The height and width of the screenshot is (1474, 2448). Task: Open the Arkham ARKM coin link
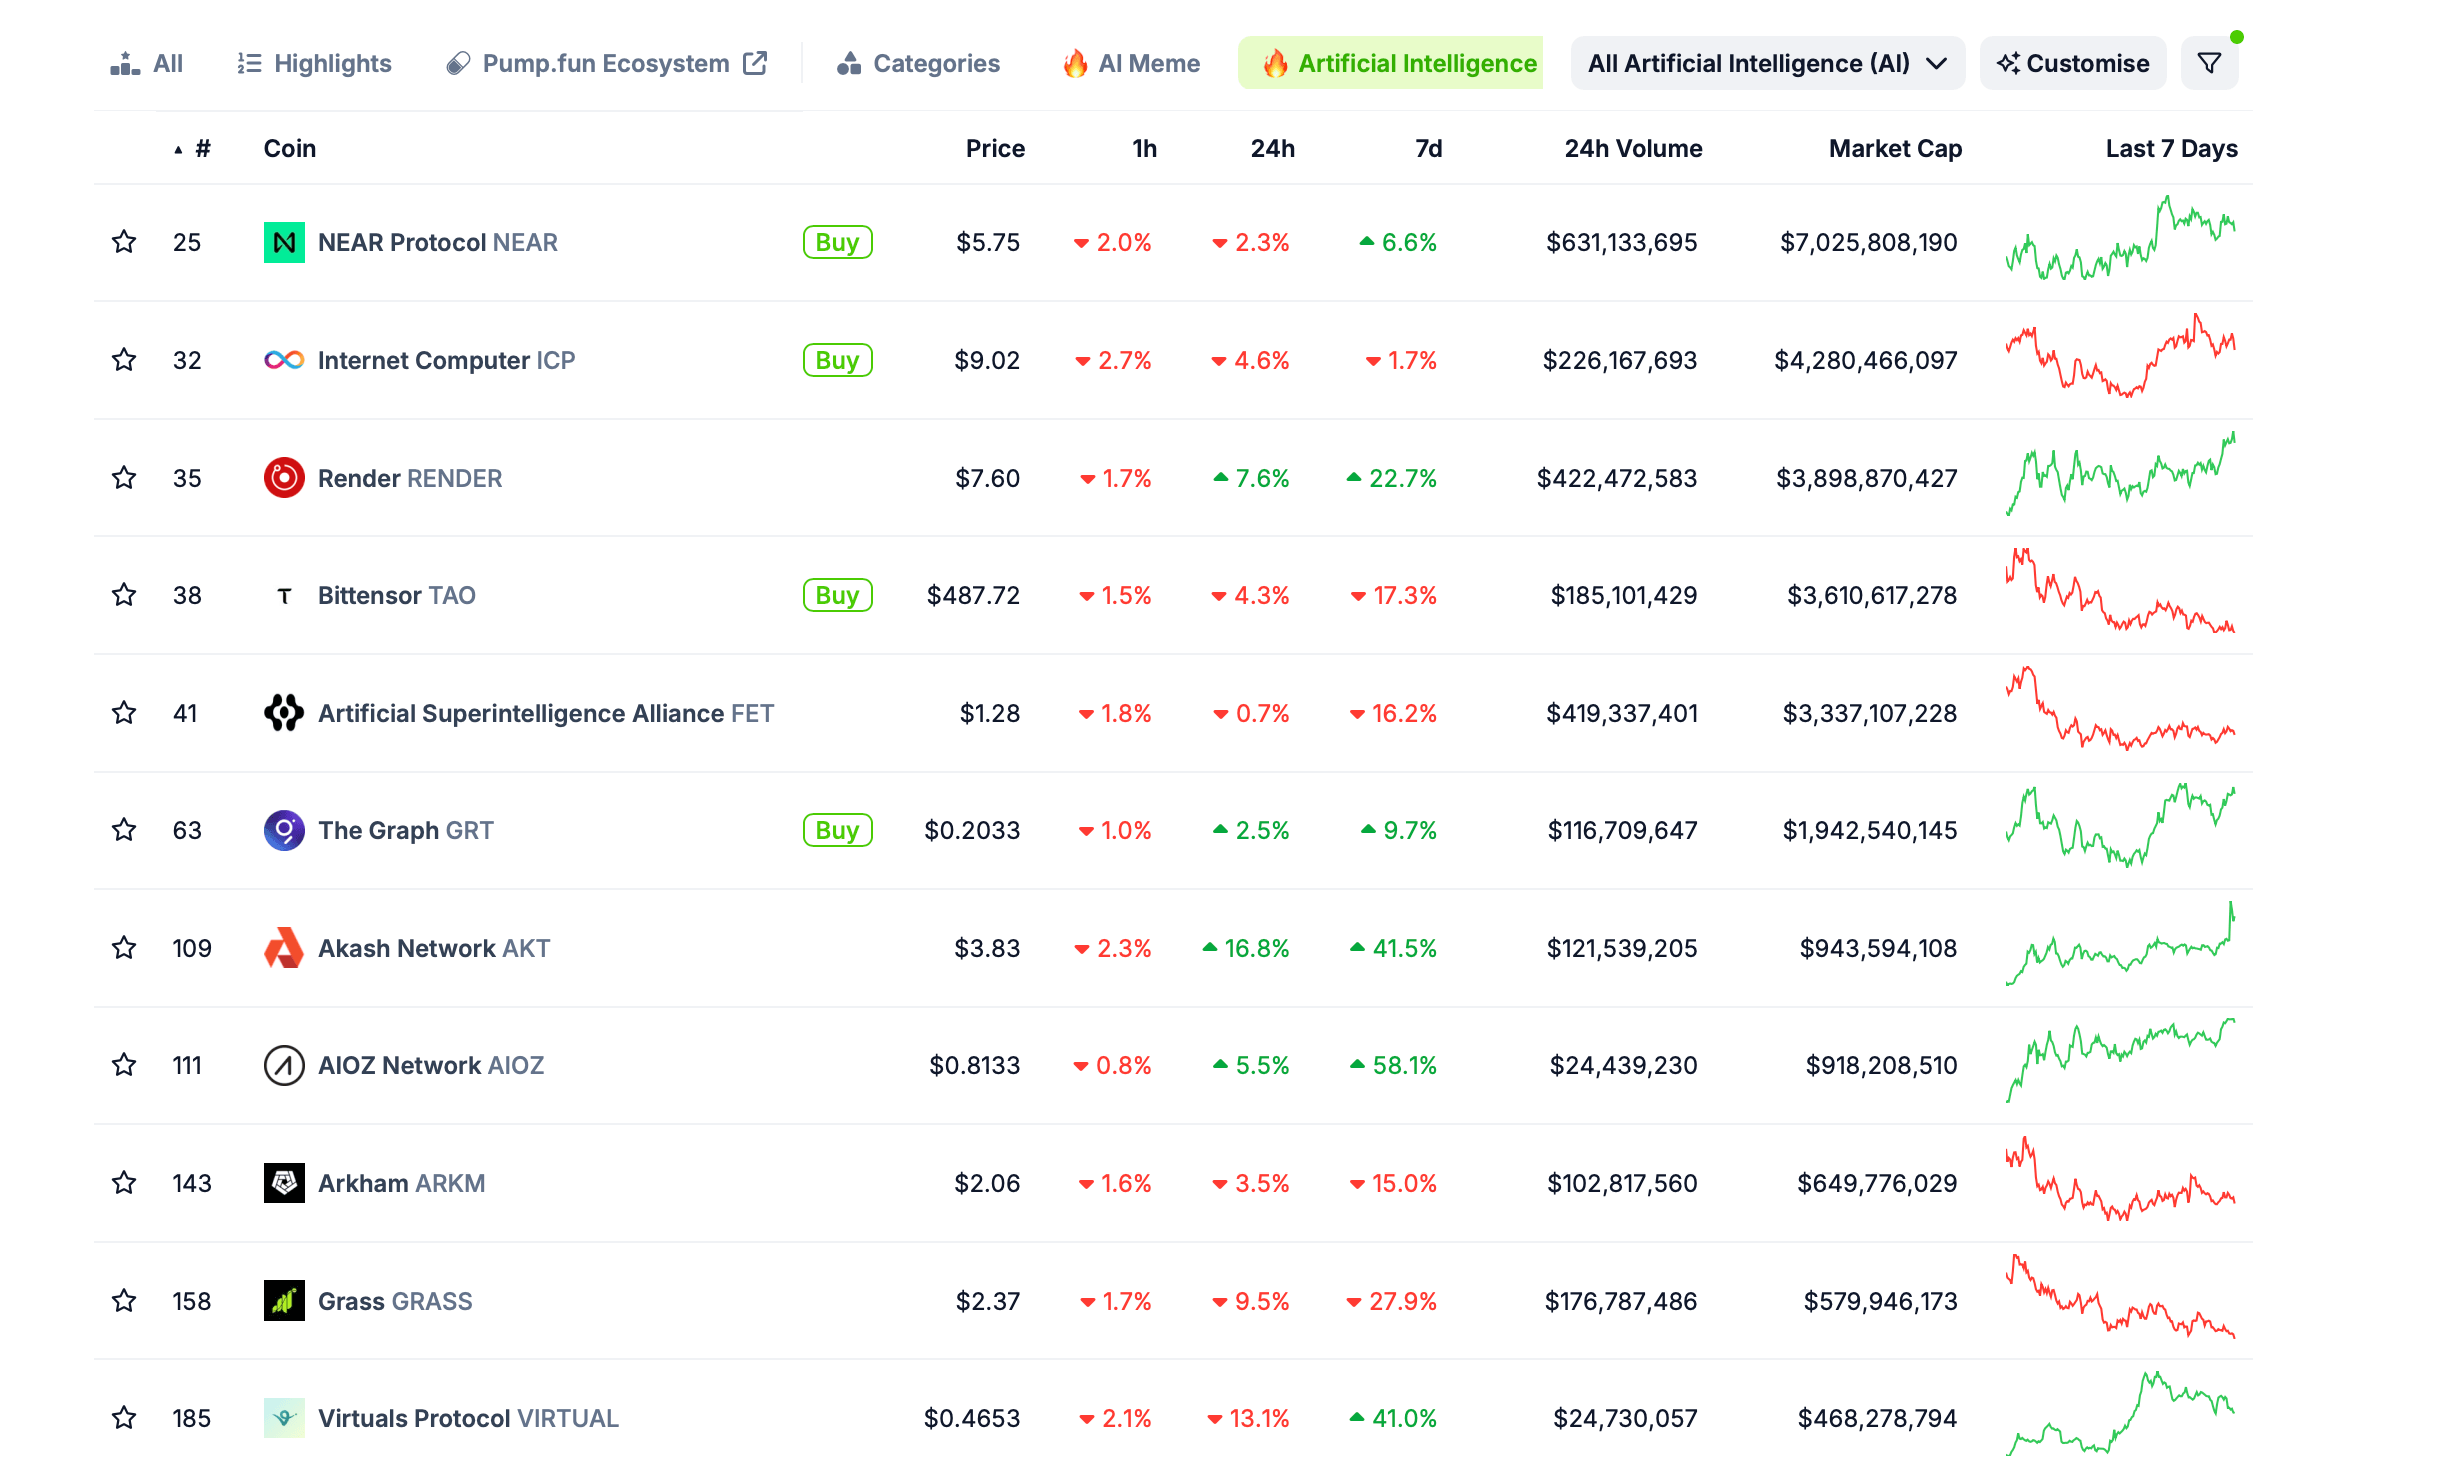click(401, 1183)
